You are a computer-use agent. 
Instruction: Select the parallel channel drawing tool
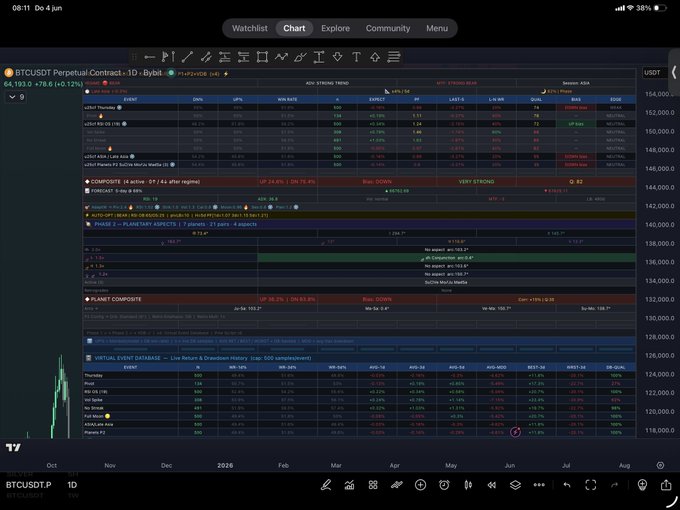click(206, 57)
